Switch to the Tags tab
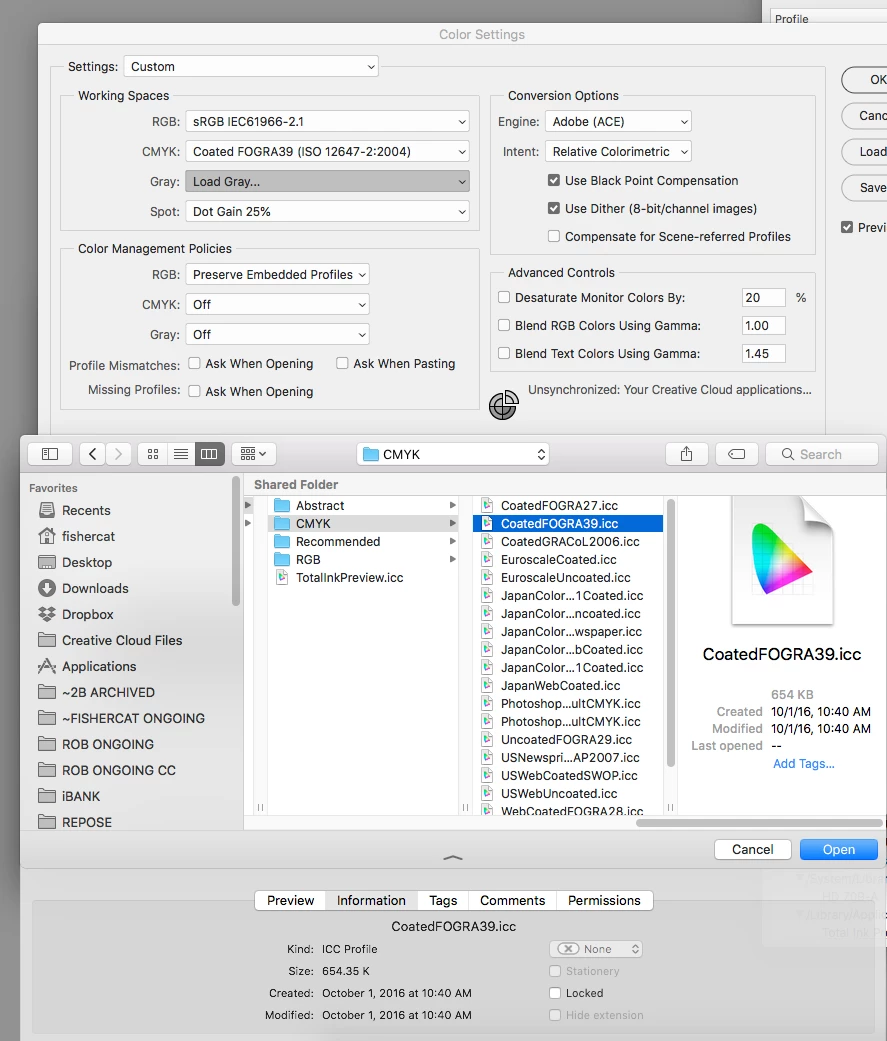The width and height of the screenshot is (887, 1041). [443, 900]
